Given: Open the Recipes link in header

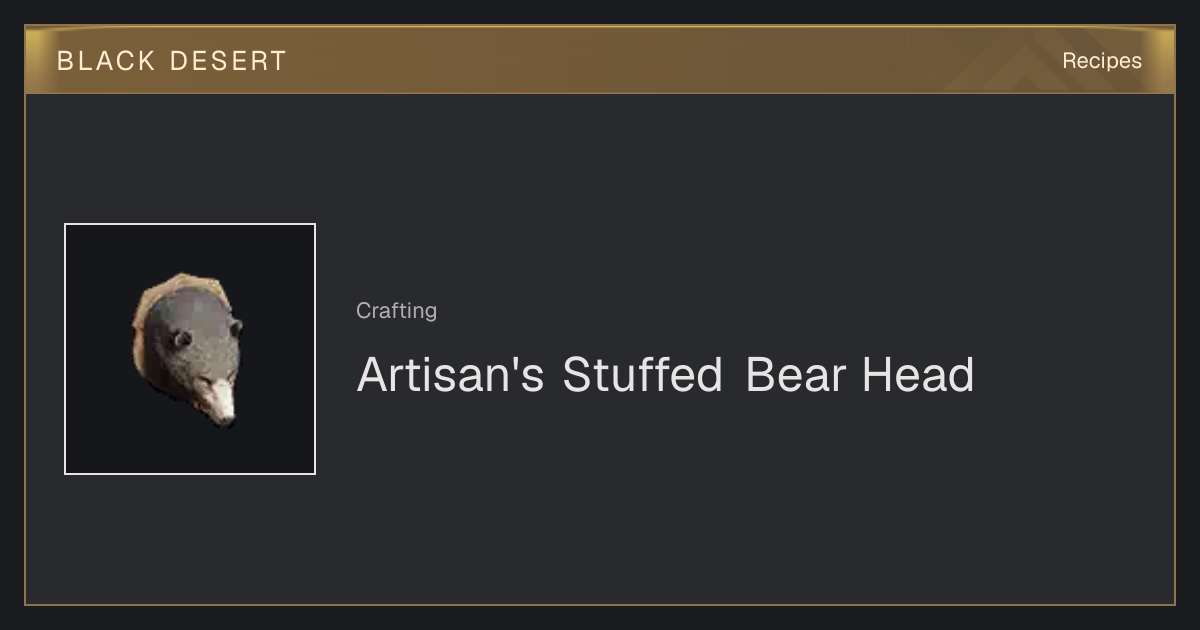Looking at the screenshot, I should pyautogui.click(x=1101, y=61).
